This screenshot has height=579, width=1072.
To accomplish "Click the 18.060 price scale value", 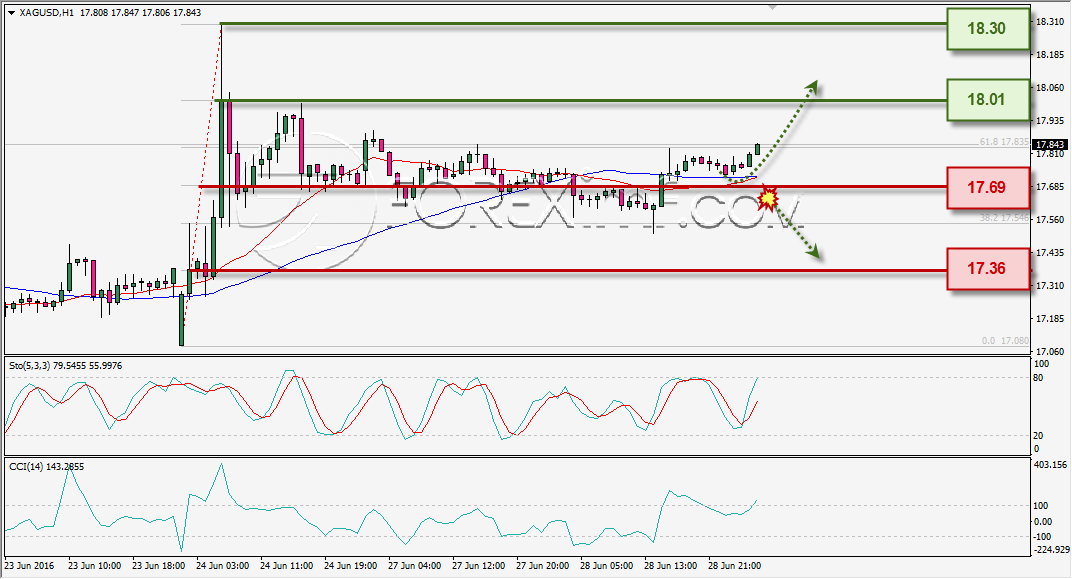I will (x=1049, y=87).
